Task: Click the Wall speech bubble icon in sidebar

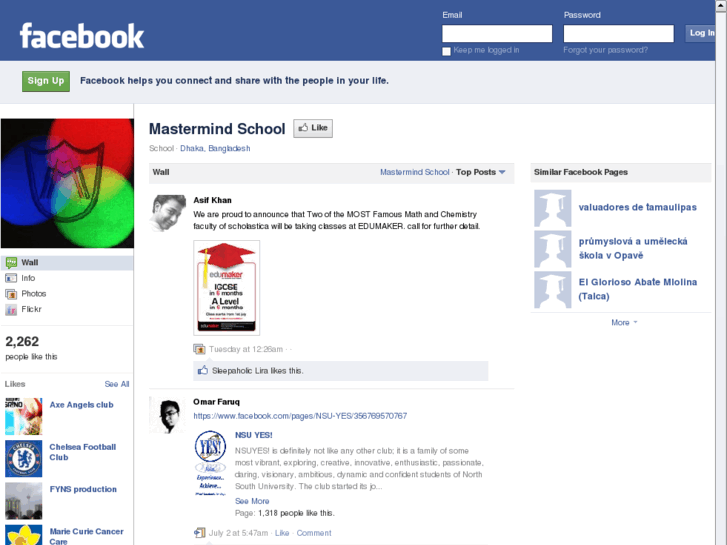Action: [11, 263]
